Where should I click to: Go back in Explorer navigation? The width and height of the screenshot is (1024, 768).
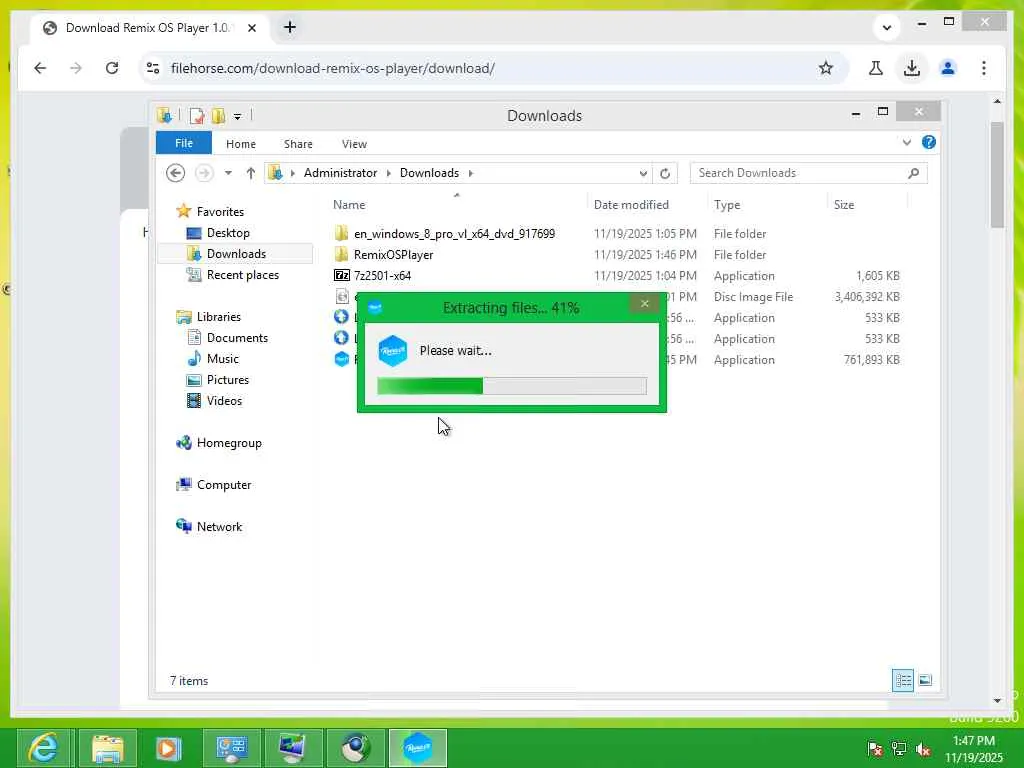pyautogui.click(x=175, y=173)
